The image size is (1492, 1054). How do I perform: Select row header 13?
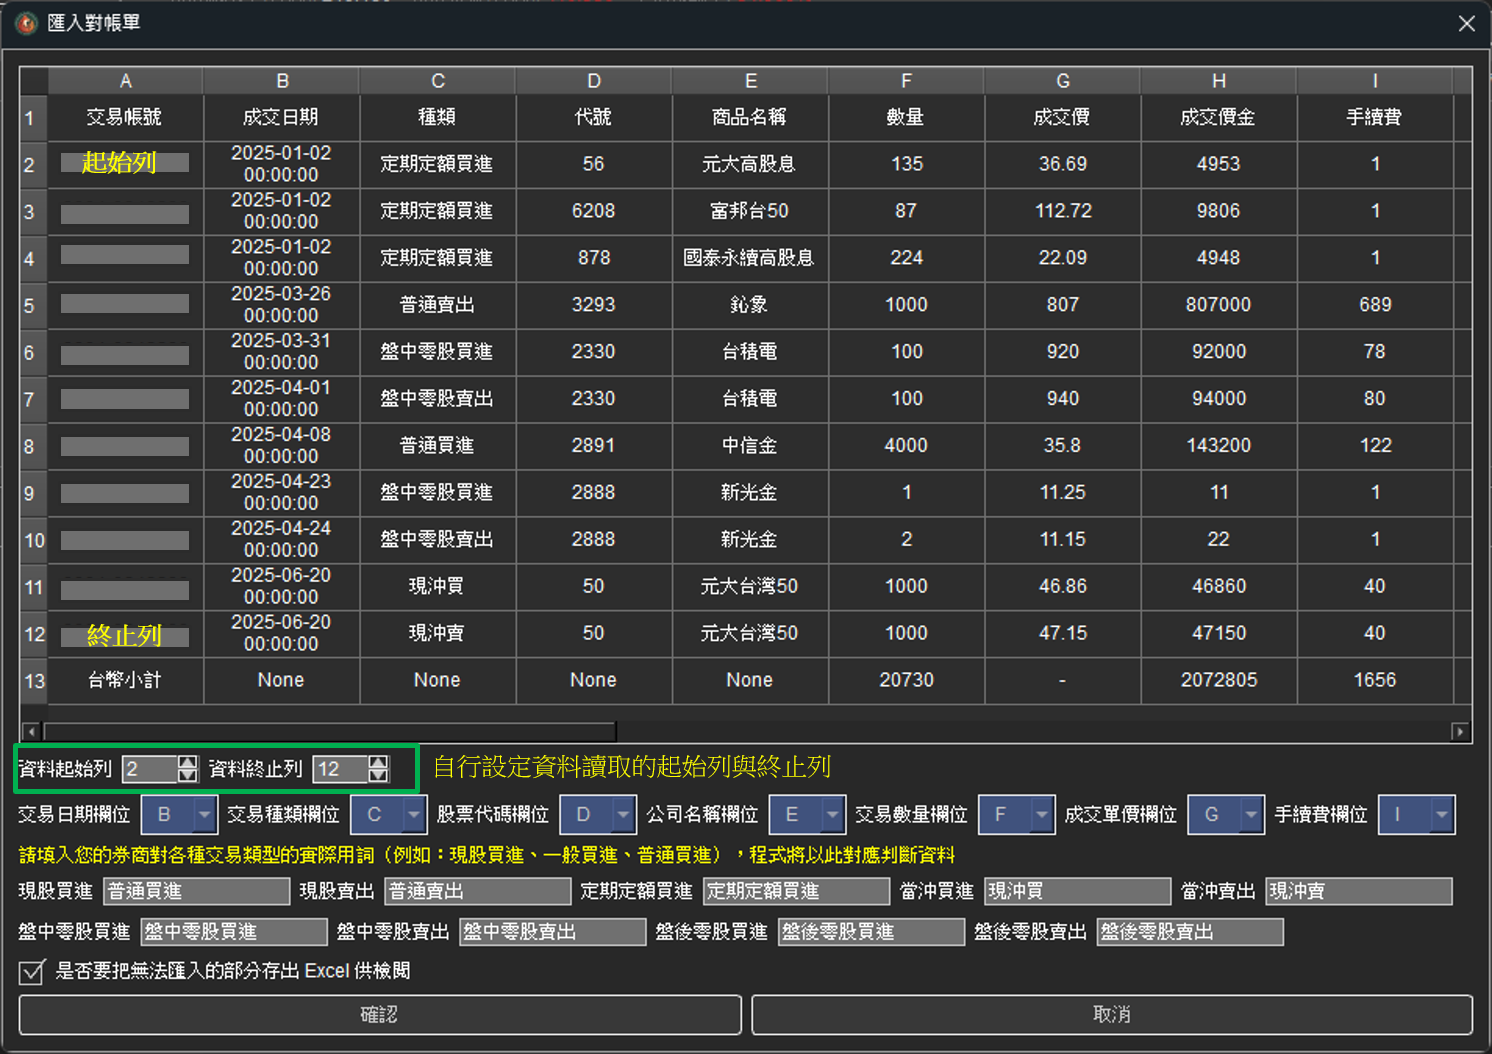tap(34, 681)
